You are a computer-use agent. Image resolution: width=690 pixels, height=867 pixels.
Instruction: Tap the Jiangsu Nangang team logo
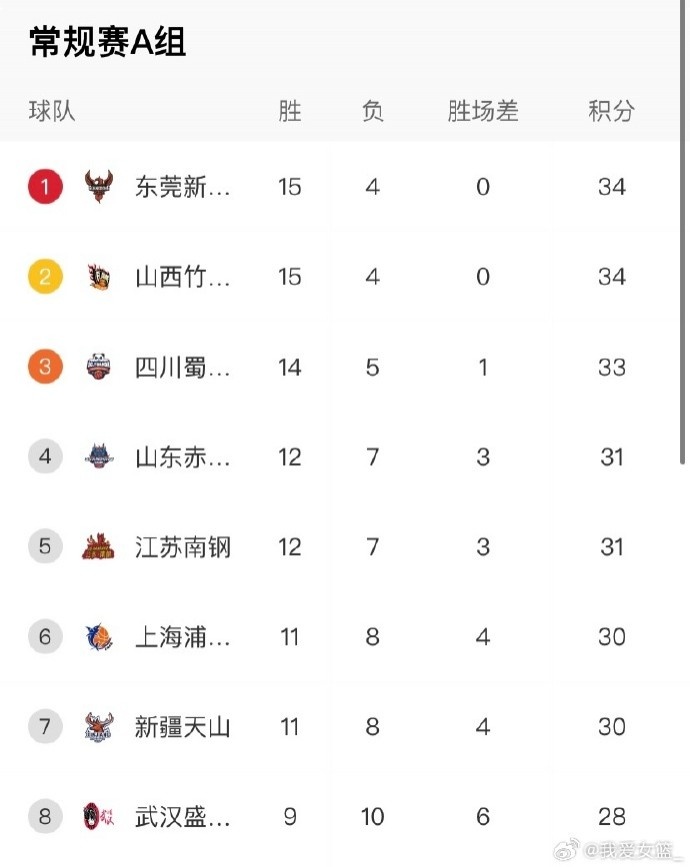(x=100, y=547)
